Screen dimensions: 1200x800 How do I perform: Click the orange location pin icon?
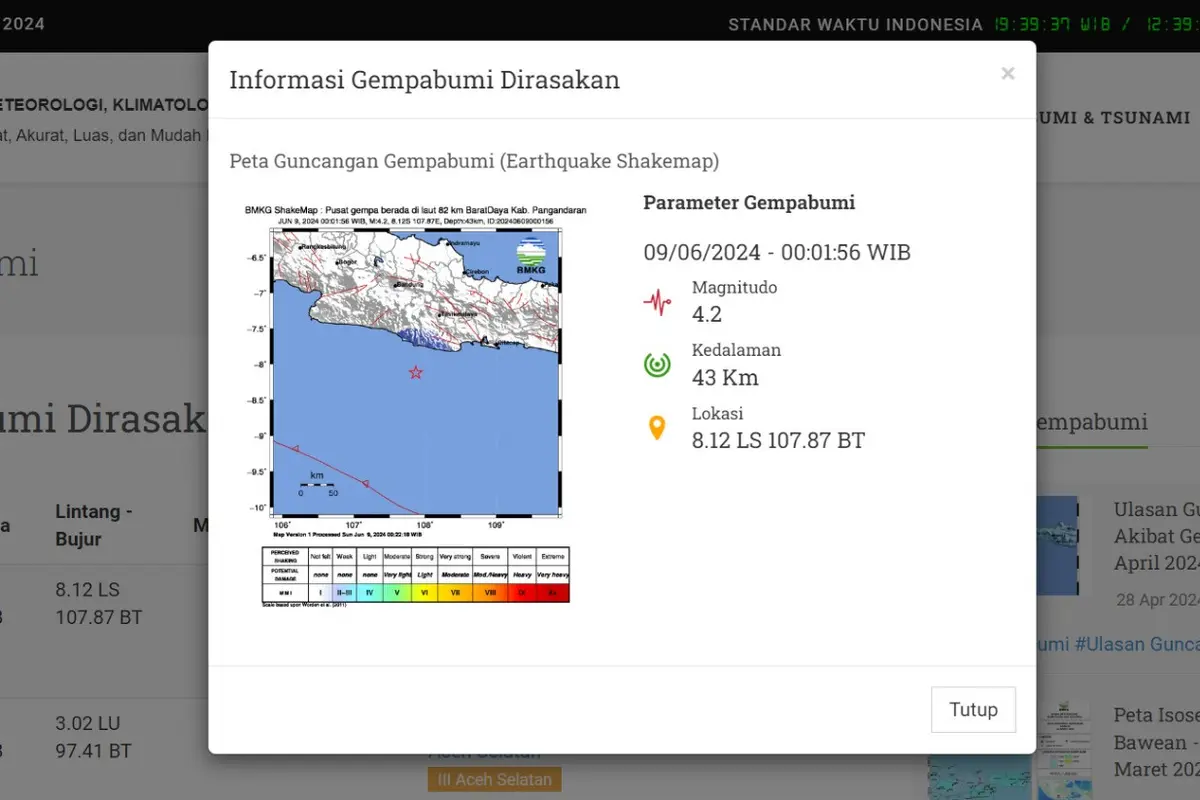pos(657,428)
